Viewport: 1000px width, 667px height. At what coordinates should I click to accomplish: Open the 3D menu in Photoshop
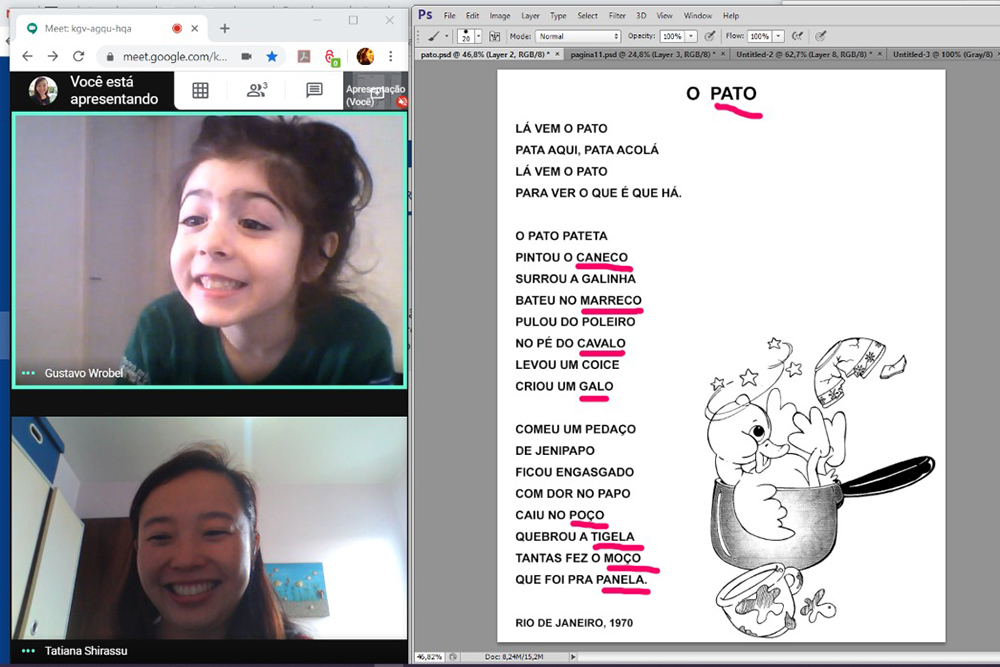point(641,16)
